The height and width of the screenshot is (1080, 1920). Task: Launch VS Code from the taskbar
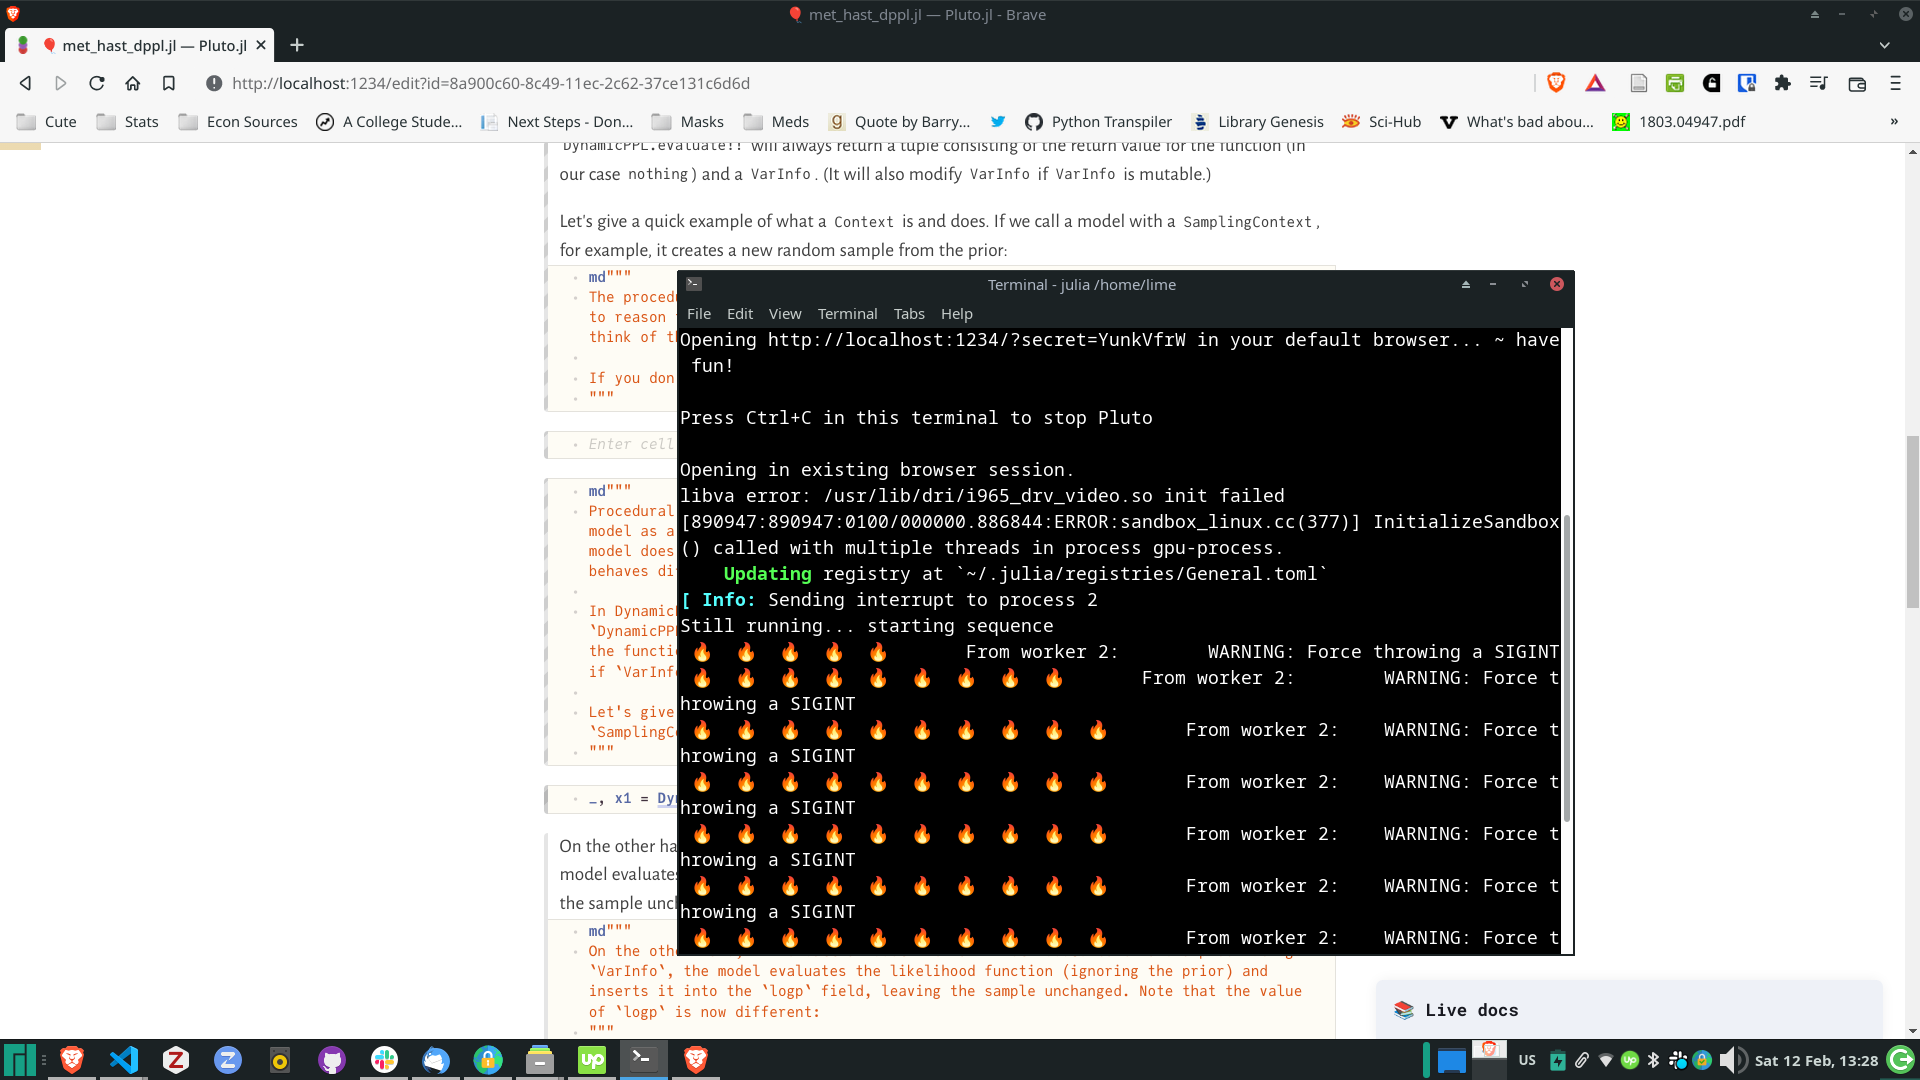click(x=123, y=1059)
